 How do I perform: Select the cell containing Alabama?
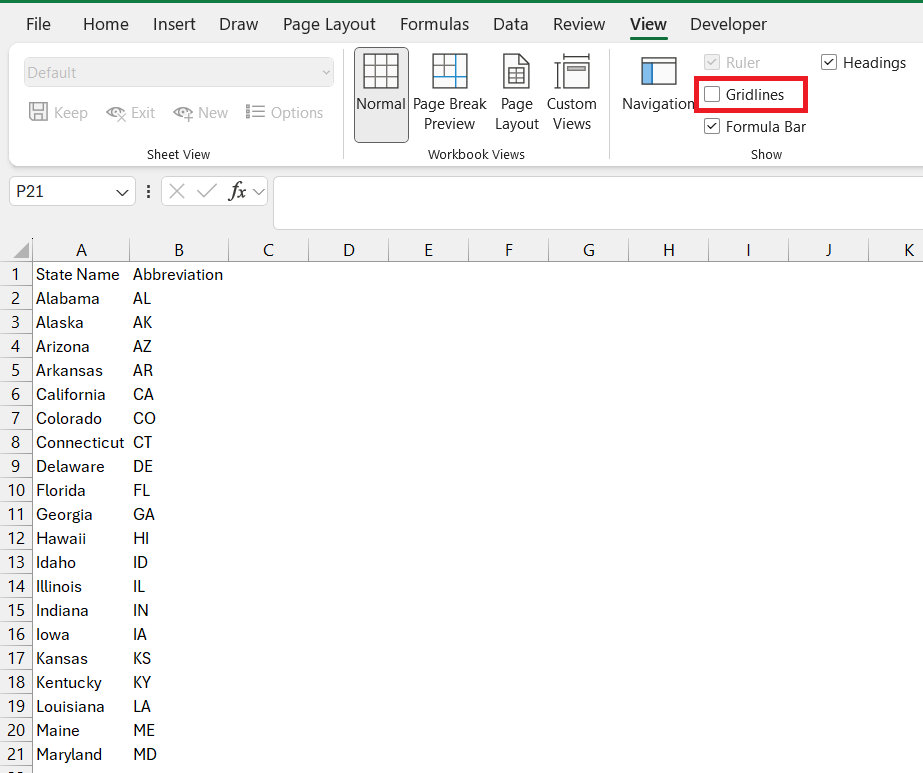tap(81, 298)
